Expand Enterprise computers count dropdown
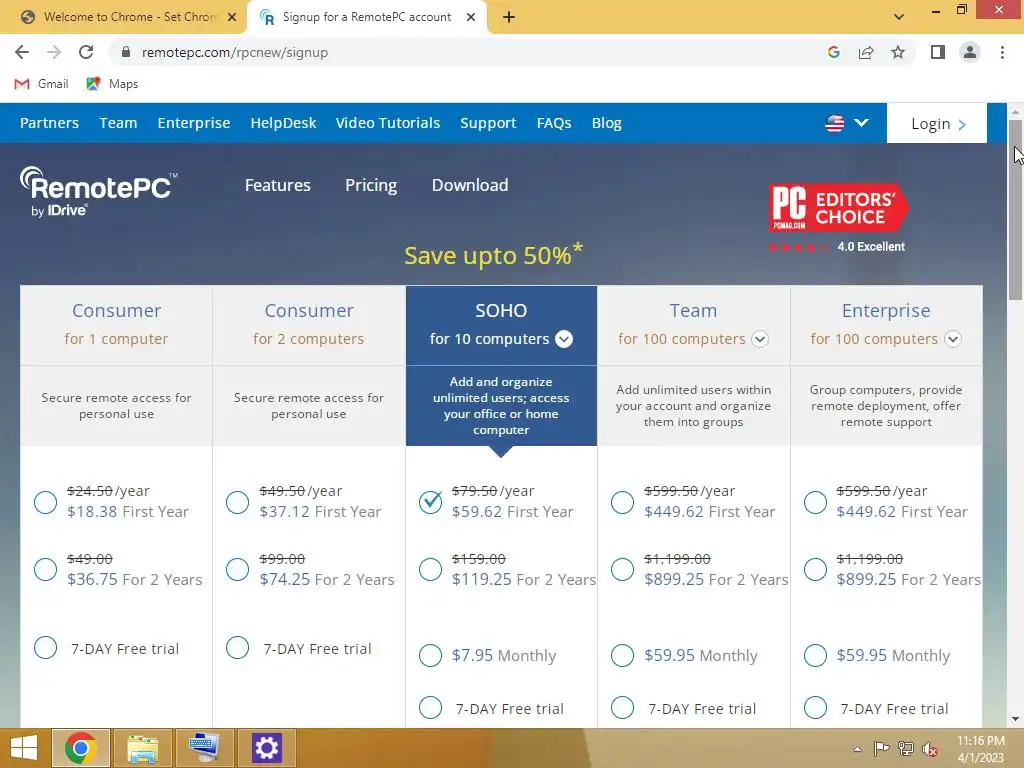 click(x=953, y=339)
